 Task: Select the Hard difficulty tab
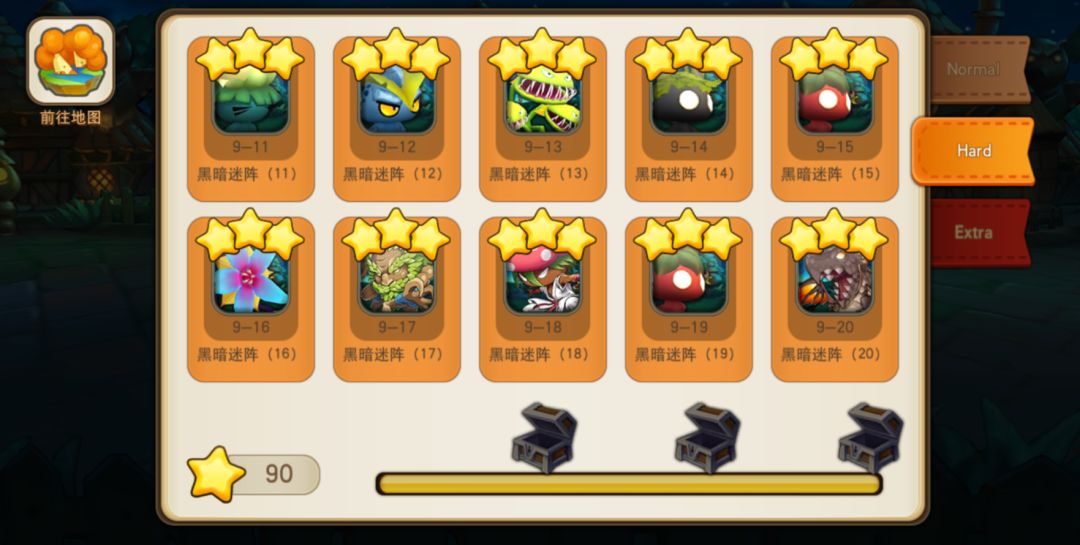(x=973, y=151)
